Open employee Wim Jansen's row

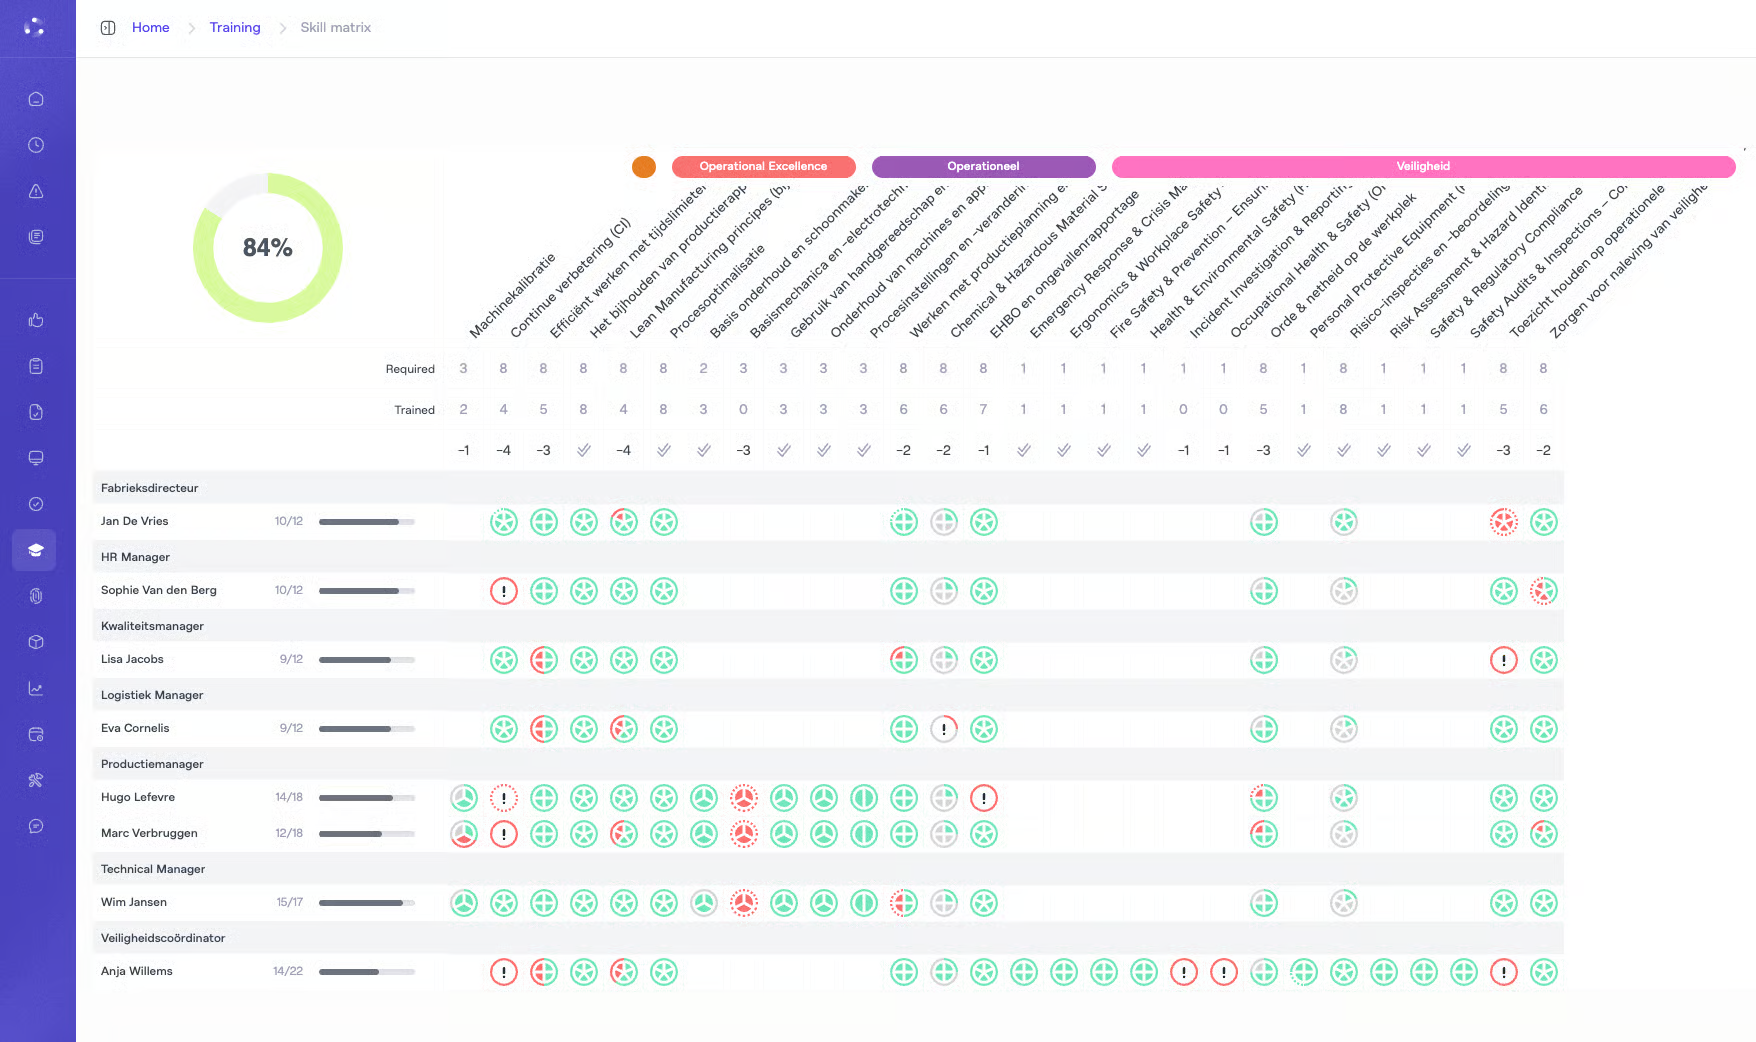pyautogui.click(x=134, y=902)
